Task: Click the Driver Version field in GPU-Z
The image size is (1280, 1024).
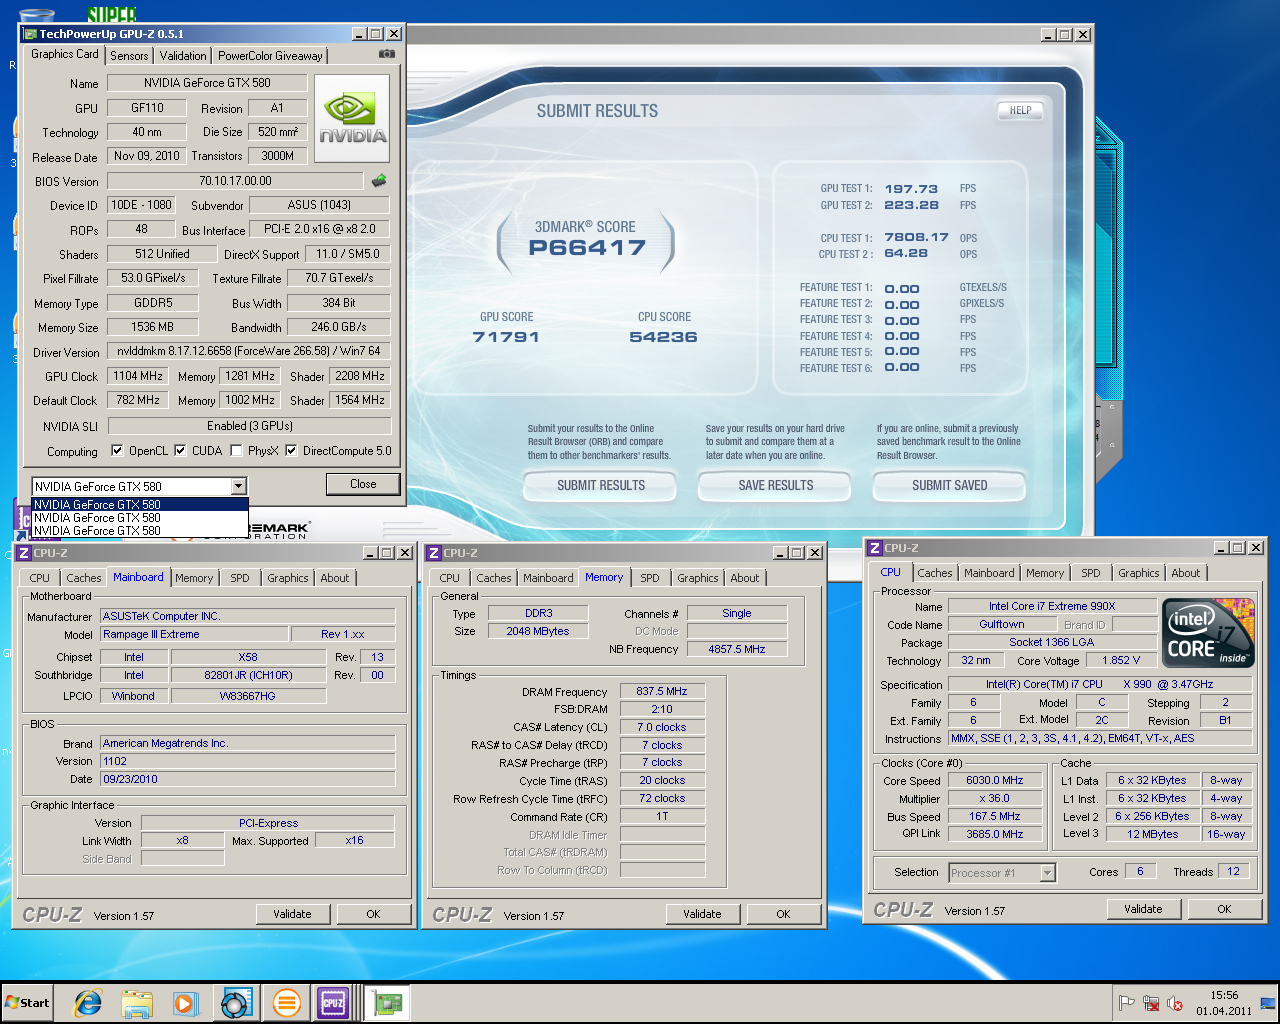Action: tap(249, 352)
